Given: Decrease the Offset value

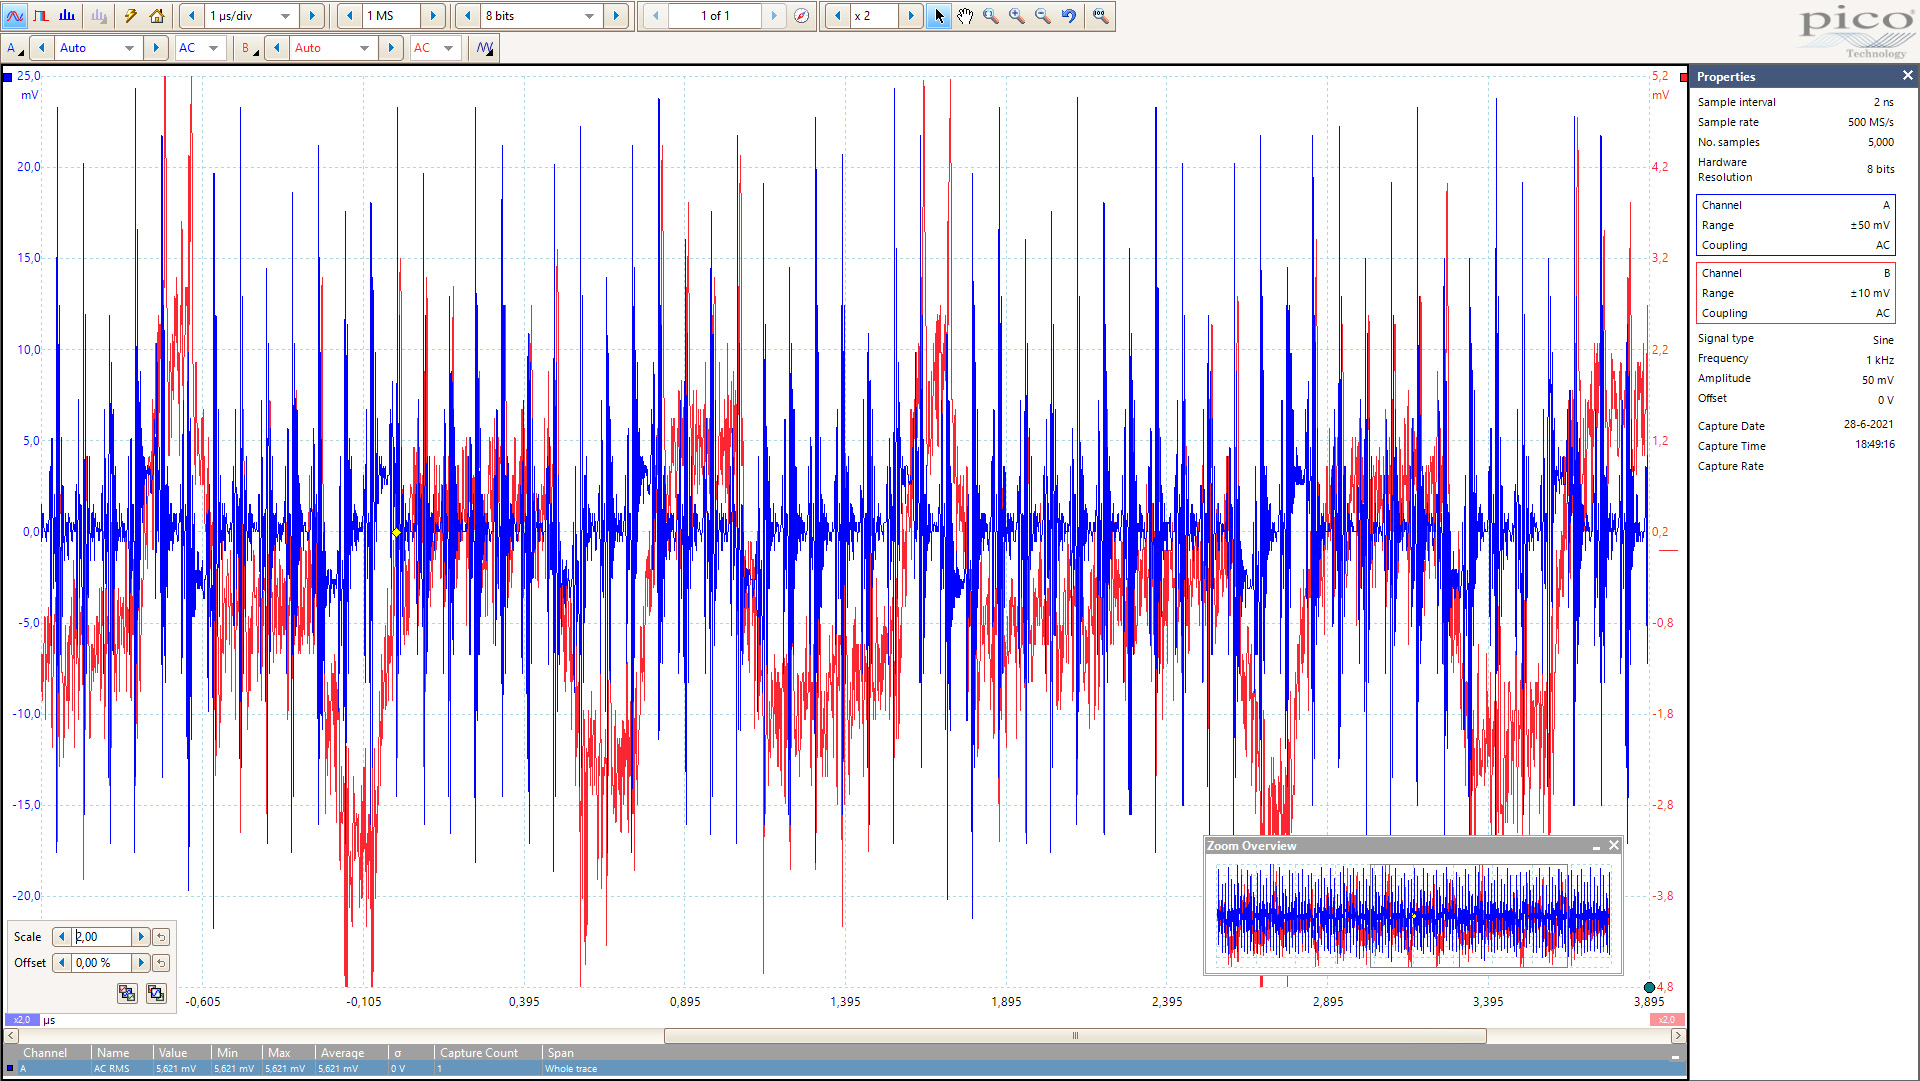Looking at the screenshot, I should [62, 963].
